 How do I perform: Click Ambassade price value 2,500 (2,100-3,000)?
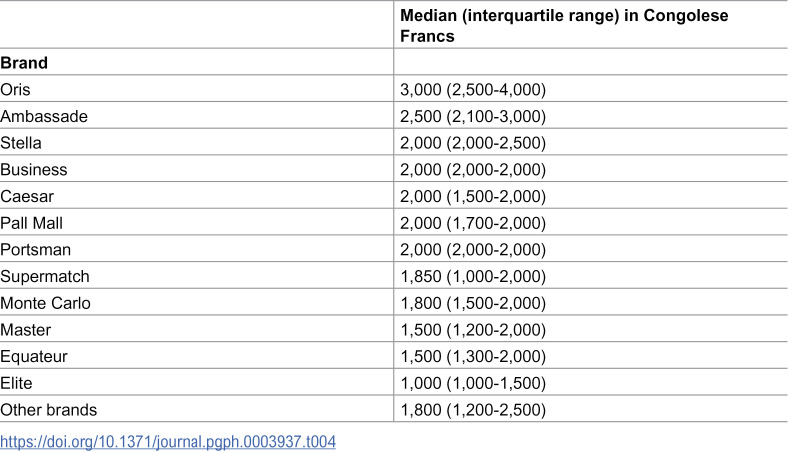(x=473, y=116)
